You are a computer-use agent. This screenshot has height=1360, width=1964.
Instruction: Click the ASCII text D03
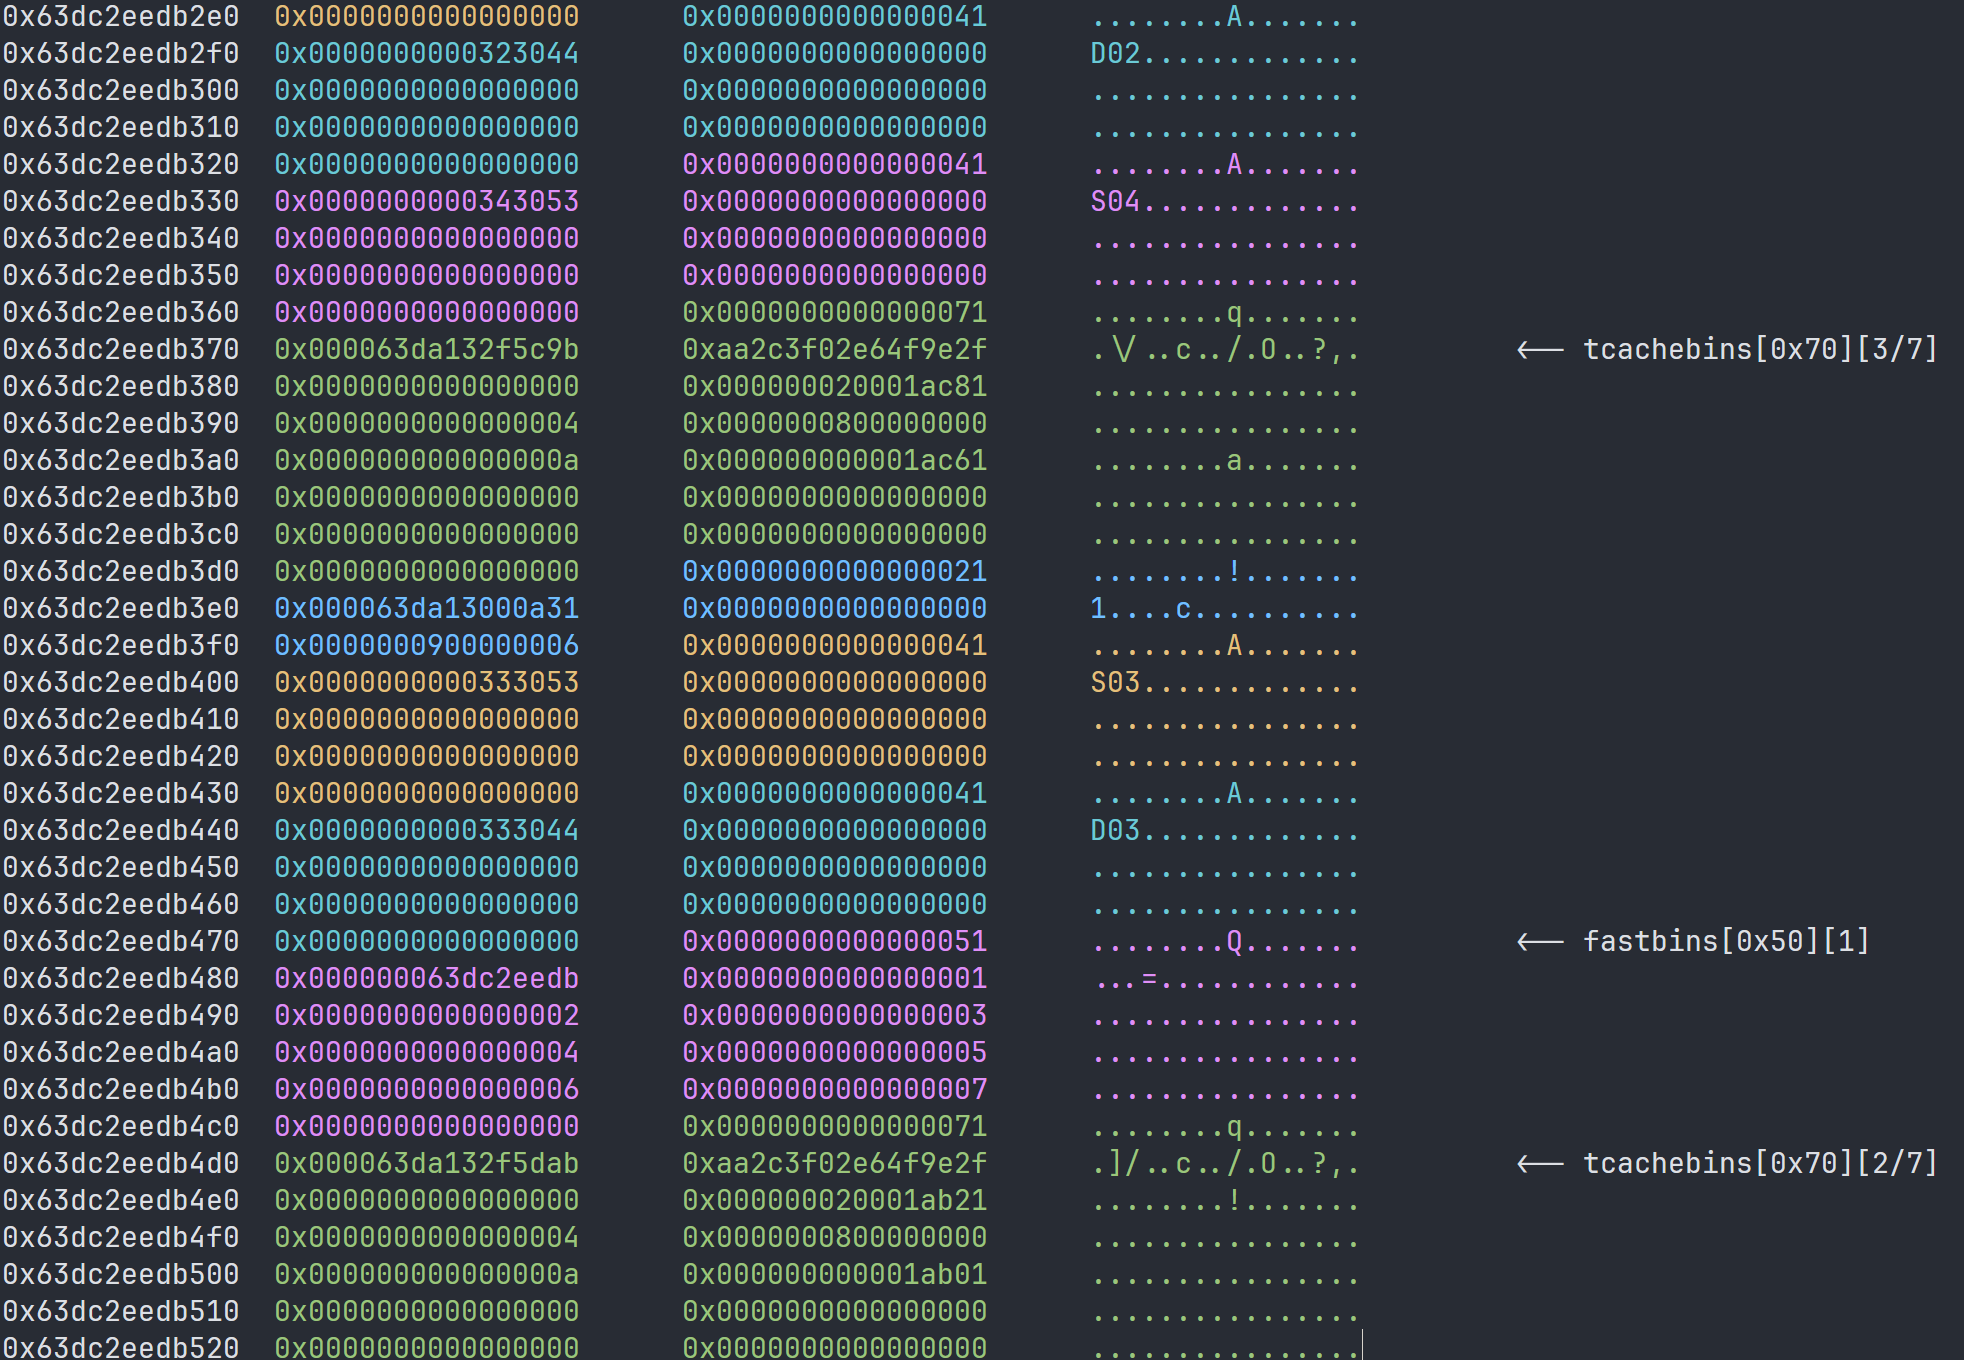(1115, 830)
